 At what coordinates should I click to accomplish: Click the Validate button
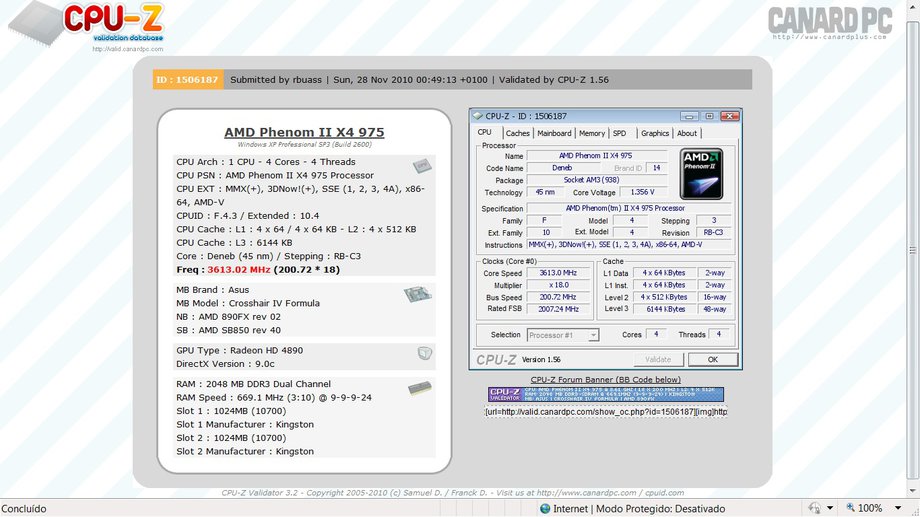point(658,359)
